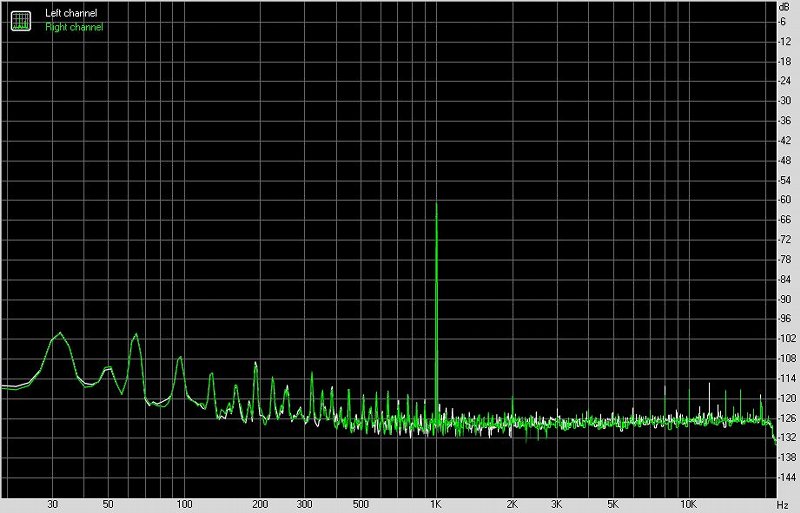The height and width of the screenshot is (513, 800).
Task: Select the green Right channel legend label
Action: (x=73, y=27)
